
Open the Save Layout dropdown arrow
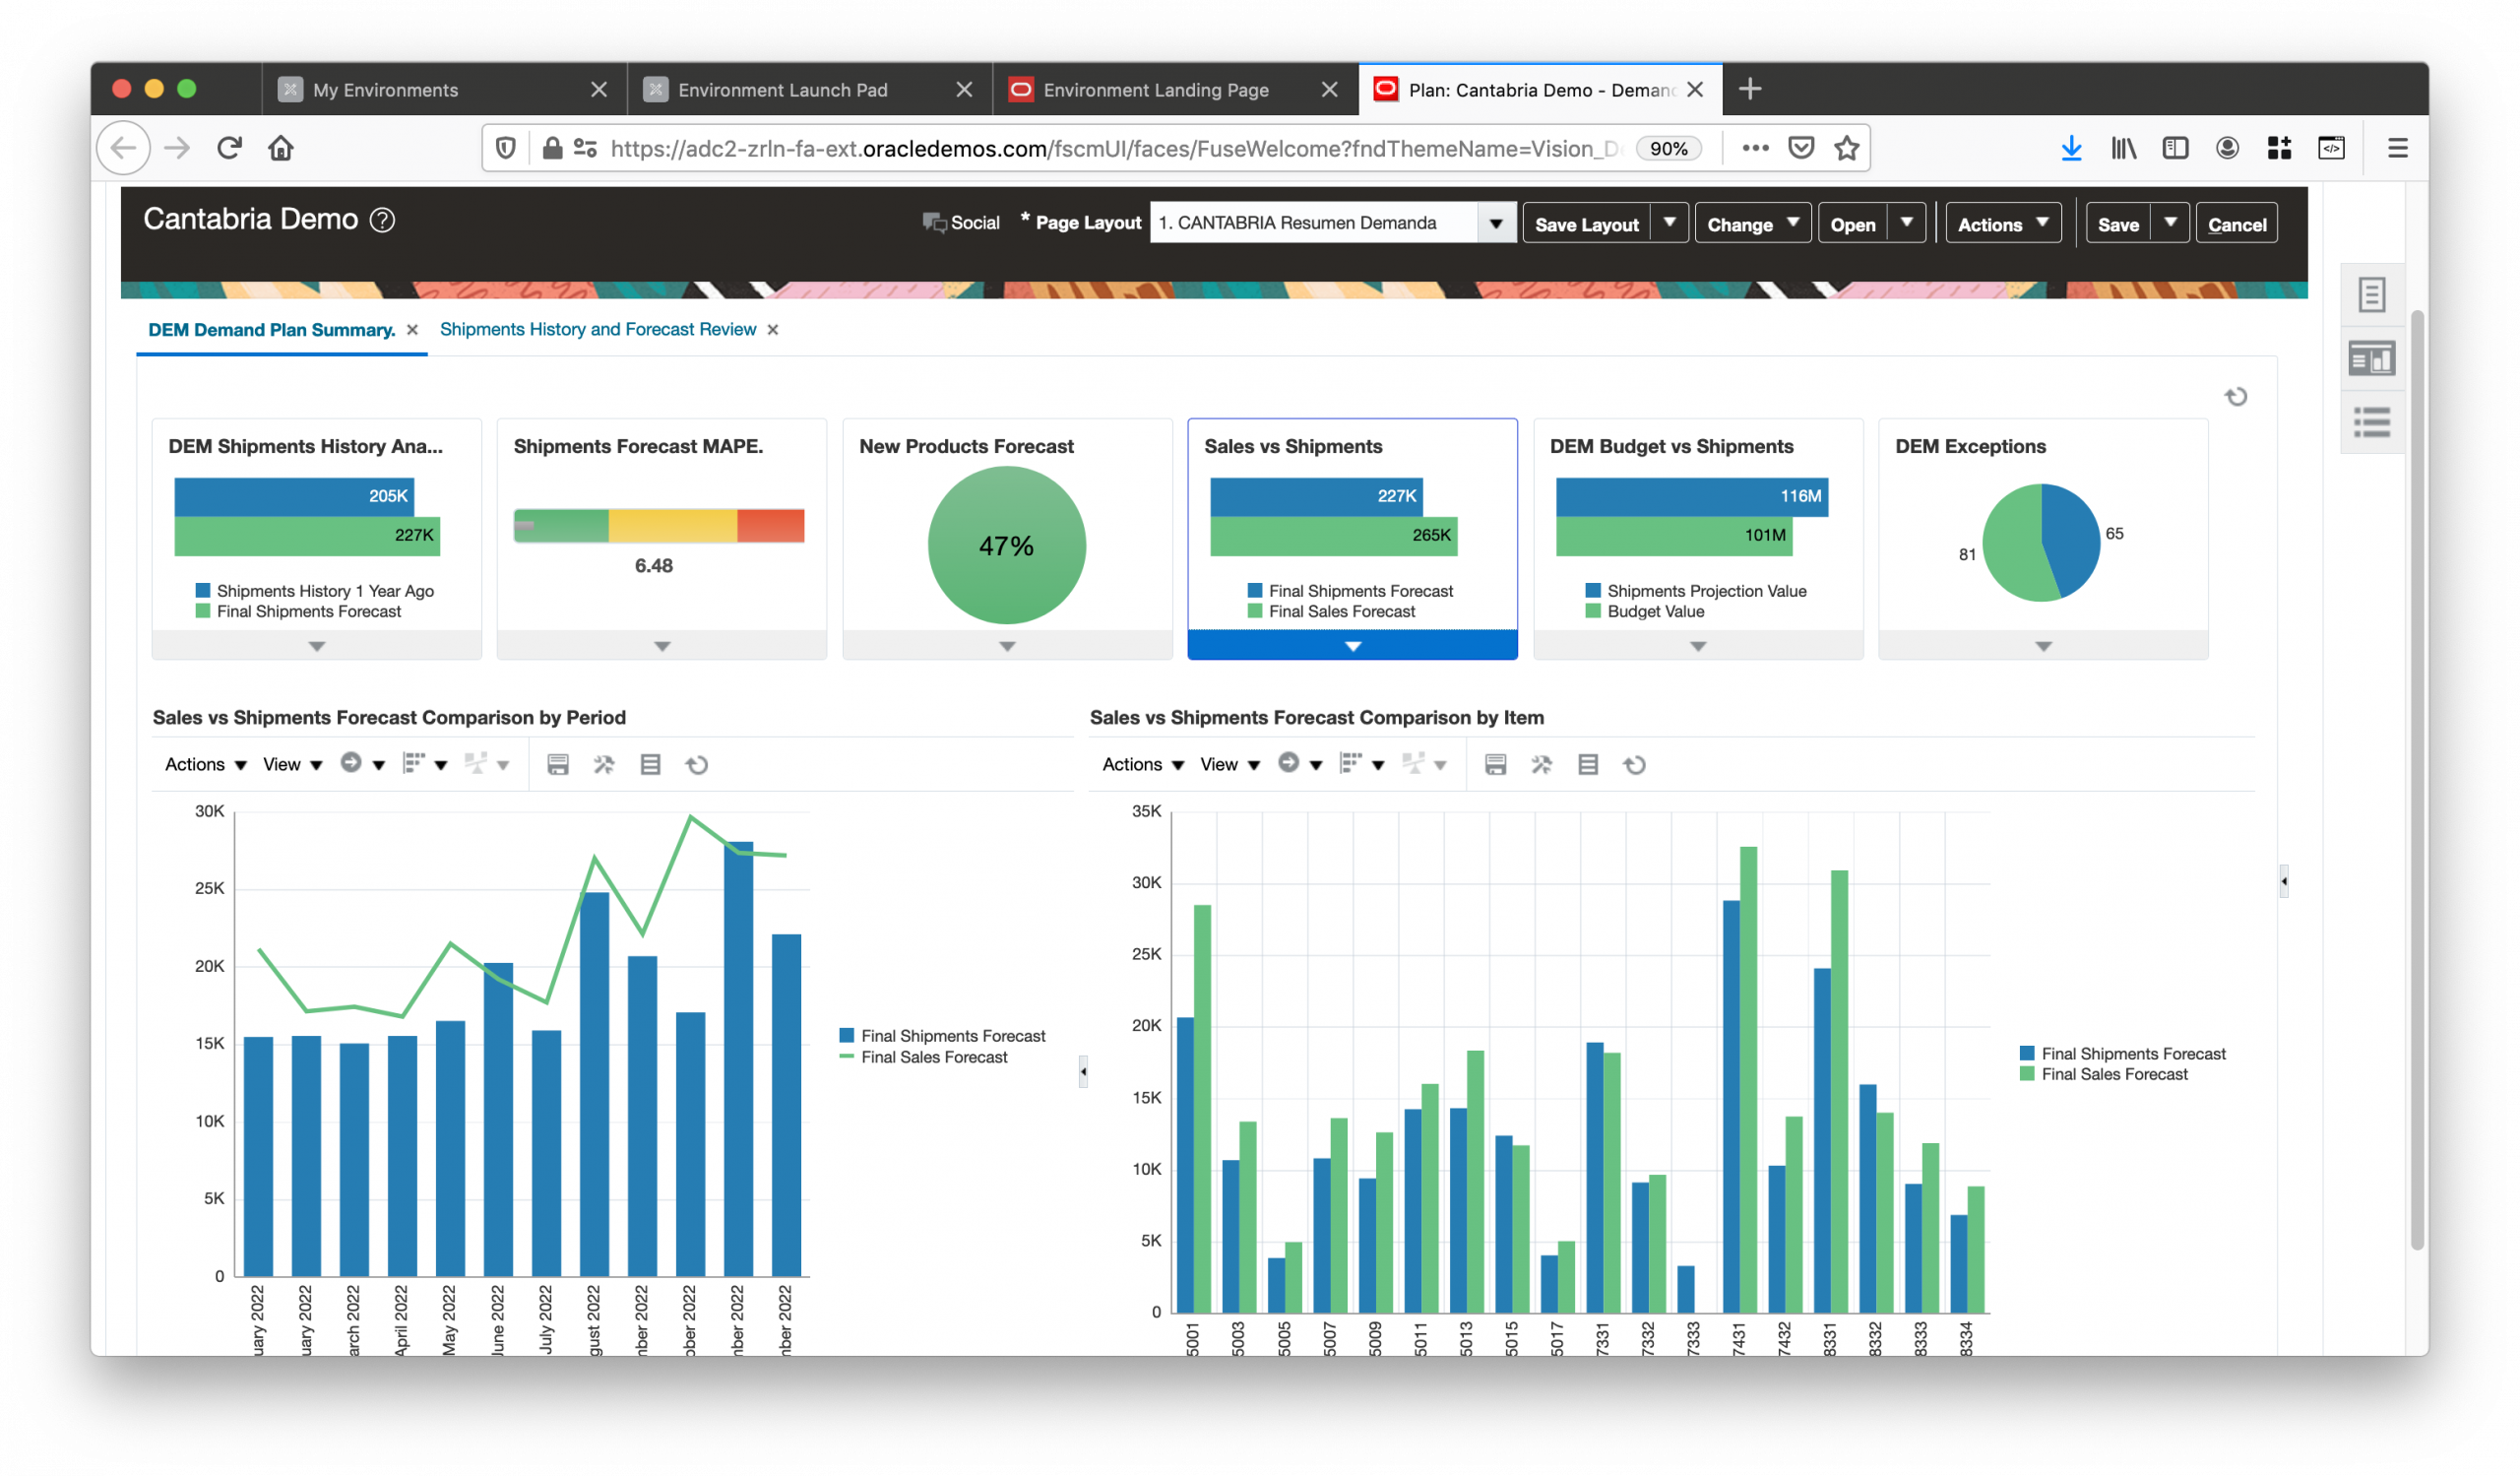tap(1669, 223)
